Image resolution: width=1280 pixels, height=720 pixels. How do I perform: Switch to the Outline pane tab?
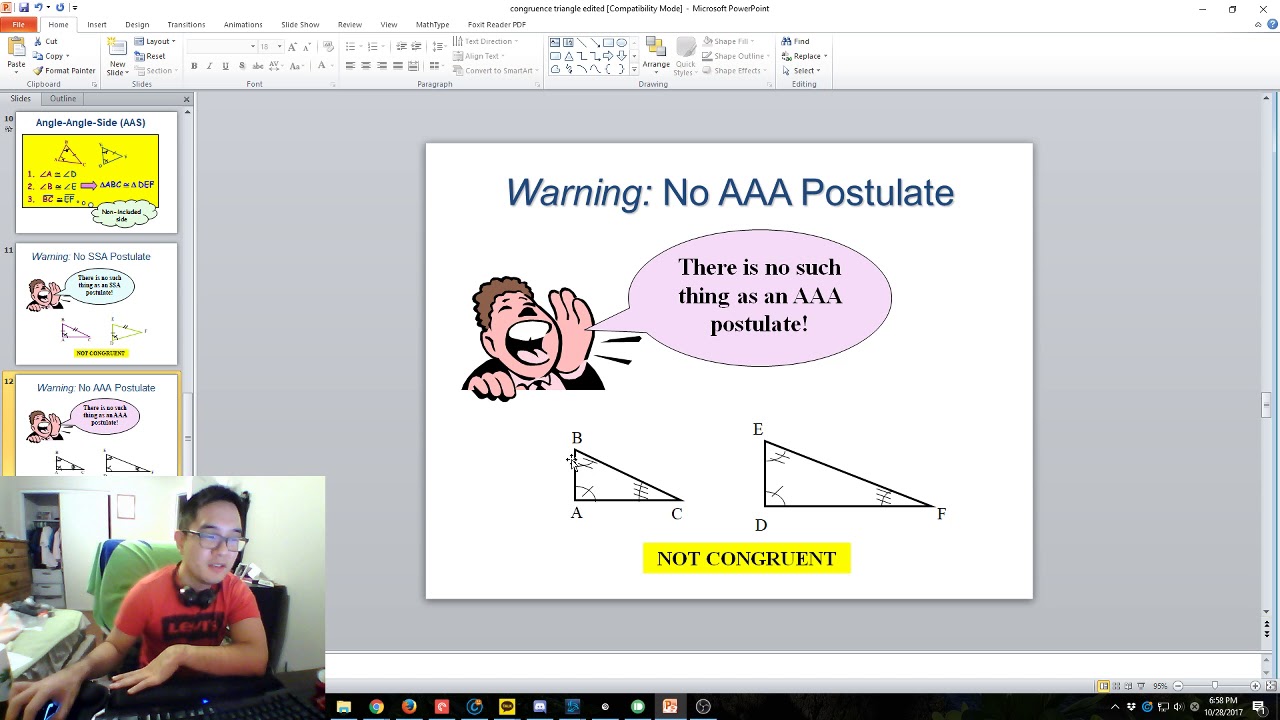click(63, 99)
